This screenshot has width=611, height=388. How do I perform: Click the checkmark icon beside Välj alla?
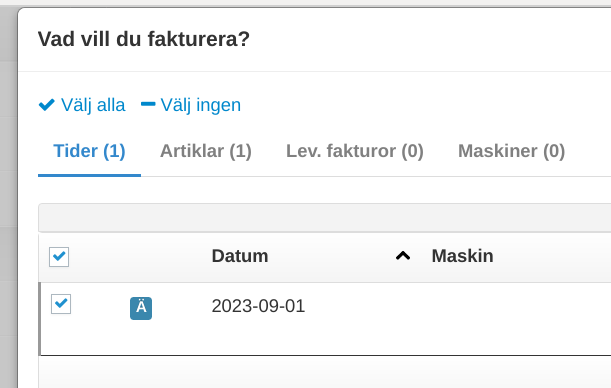point(47,104)
